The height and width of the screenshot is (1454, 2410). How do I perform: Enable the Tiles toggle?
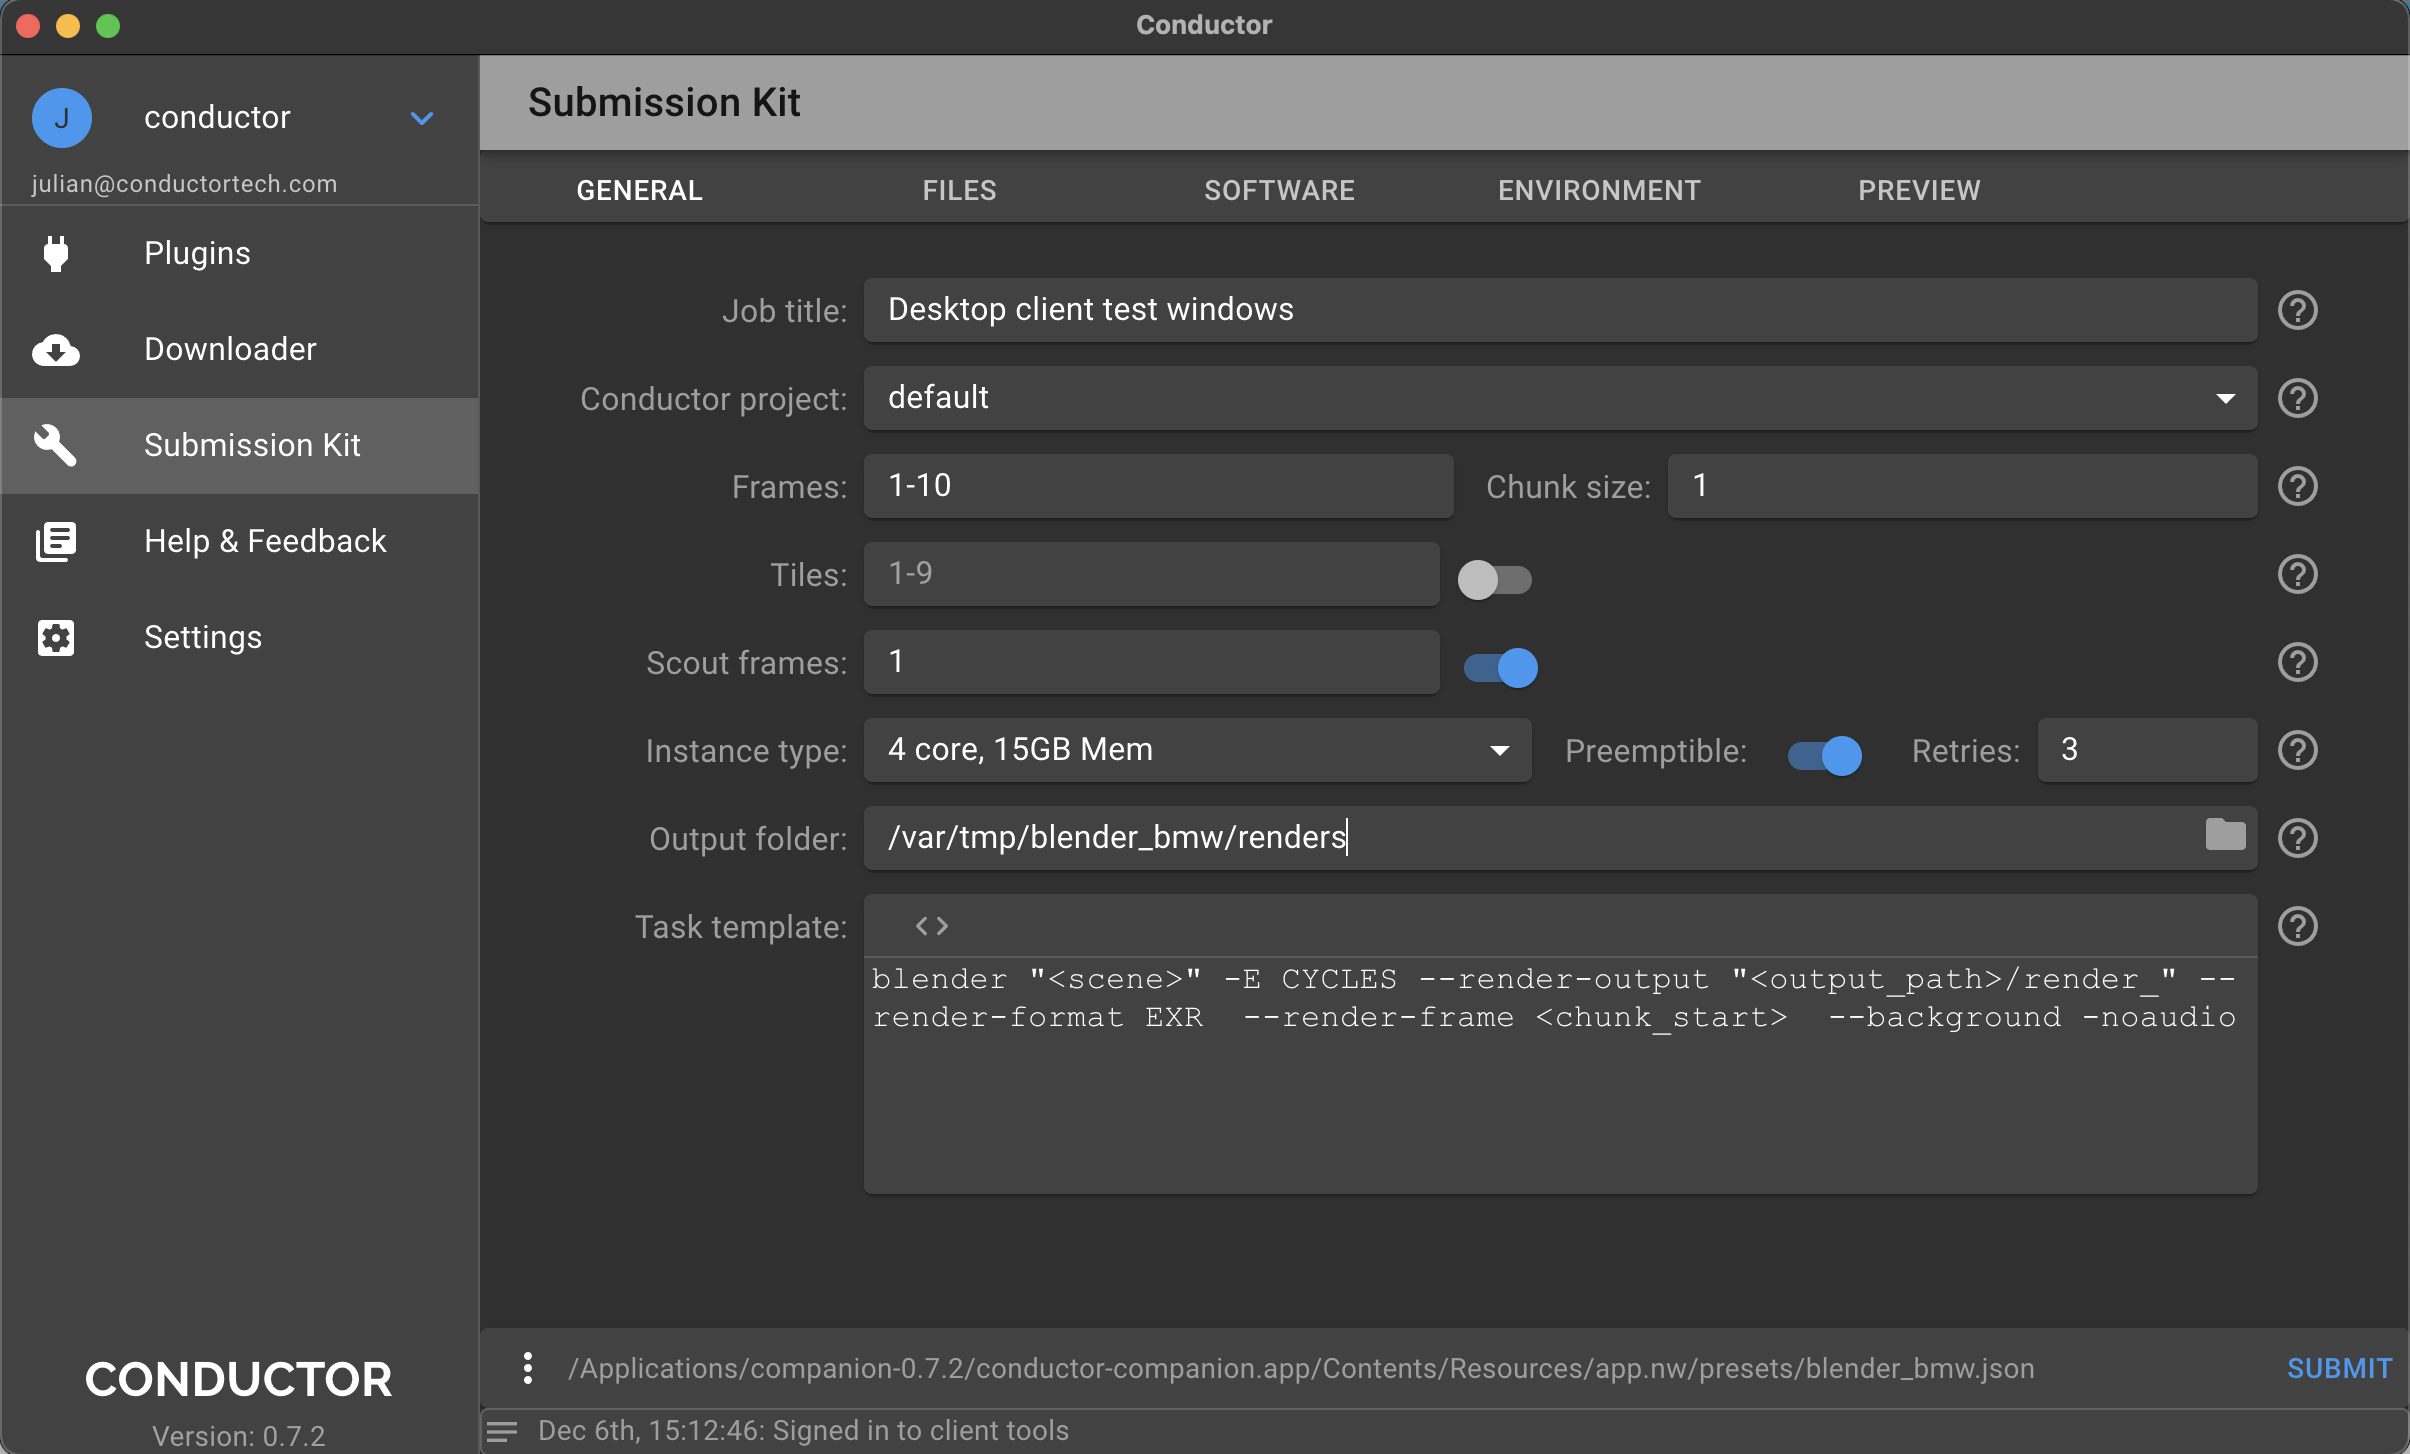pyautogui.click(x=1494, y=579)
